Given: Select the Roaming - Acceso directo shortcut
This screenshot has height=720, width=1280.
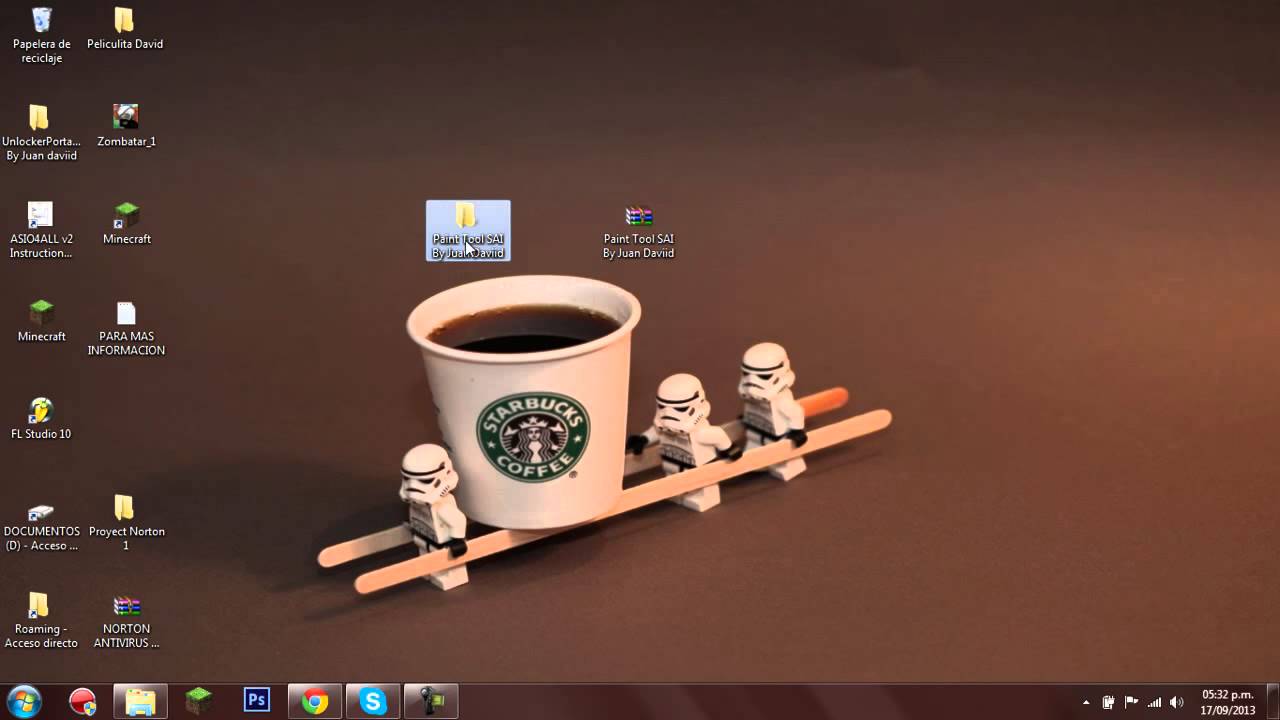Looking at the screenshot, I should 41,621.
